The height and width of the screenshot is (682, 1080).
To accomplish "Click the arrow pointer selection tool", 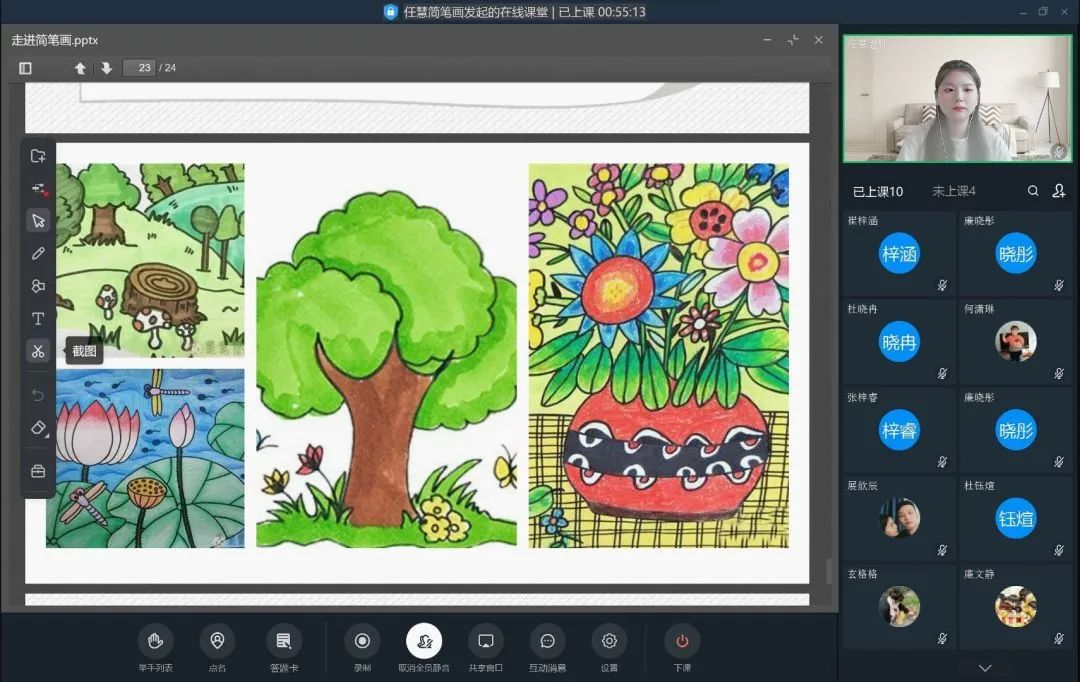I will click(38, 220).
